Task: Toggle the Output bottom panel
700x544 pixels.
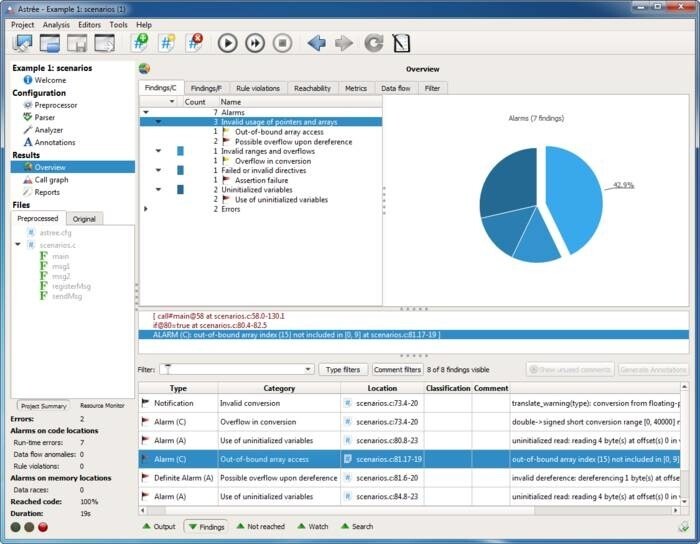Action: click(x=158, y=526)
